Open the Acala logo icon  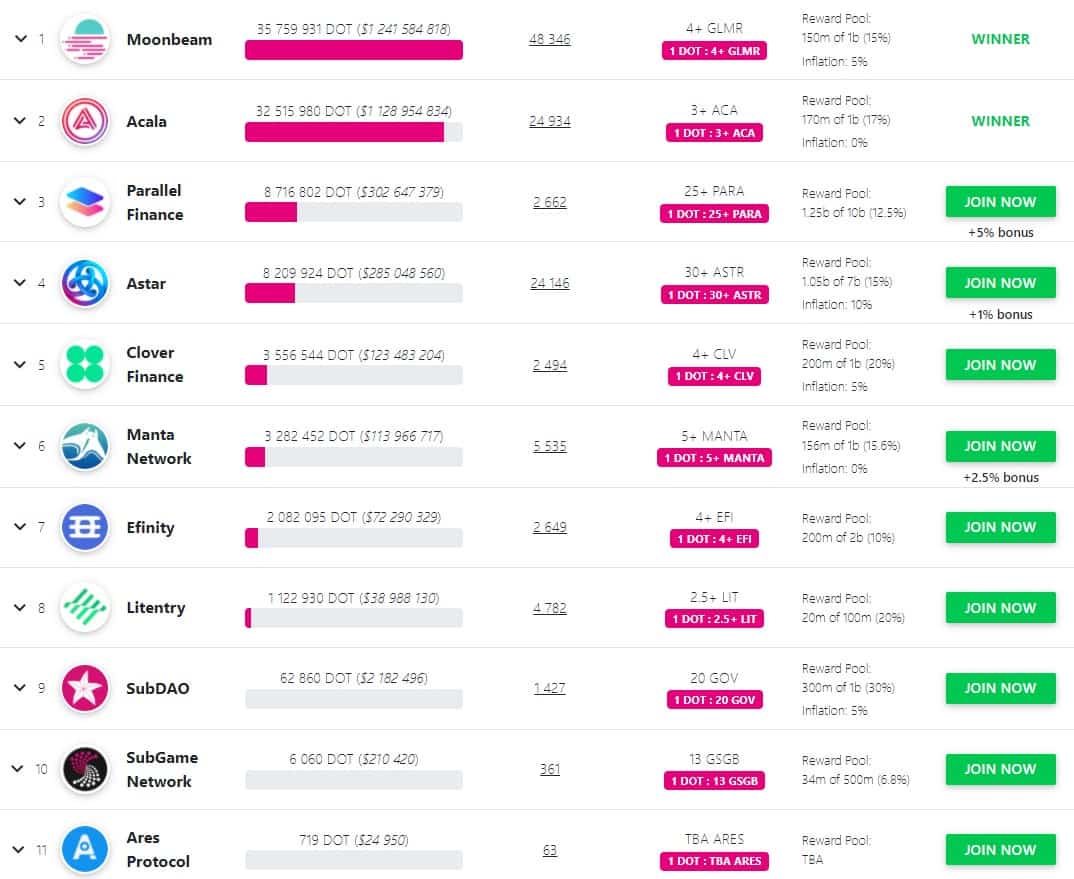[85, 121]
